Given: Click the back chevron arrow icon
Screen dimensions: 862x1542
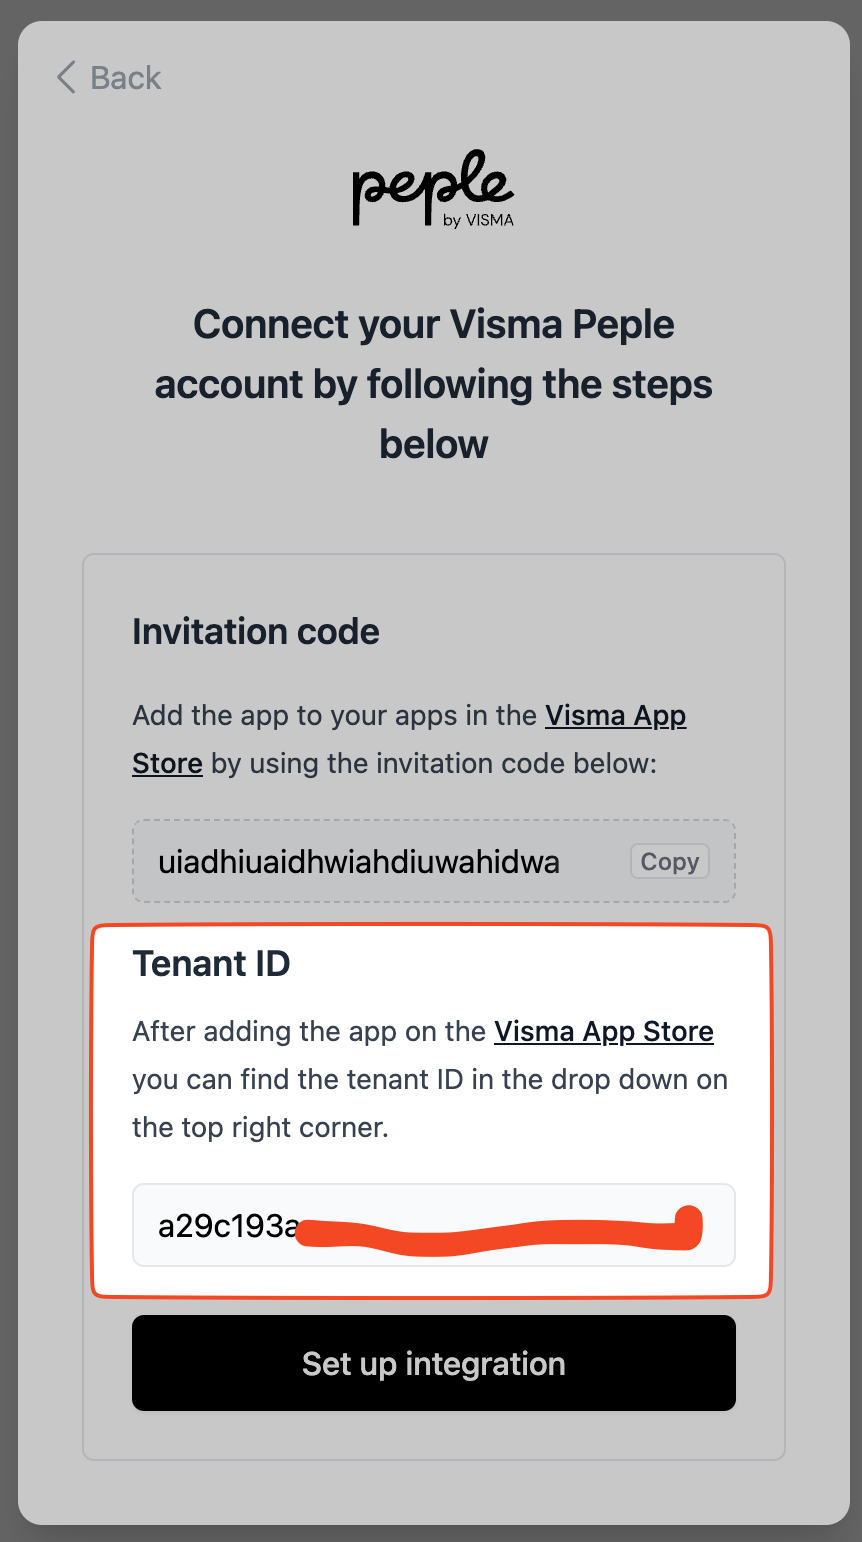Looking at the screenshot, I should point(66,77).
